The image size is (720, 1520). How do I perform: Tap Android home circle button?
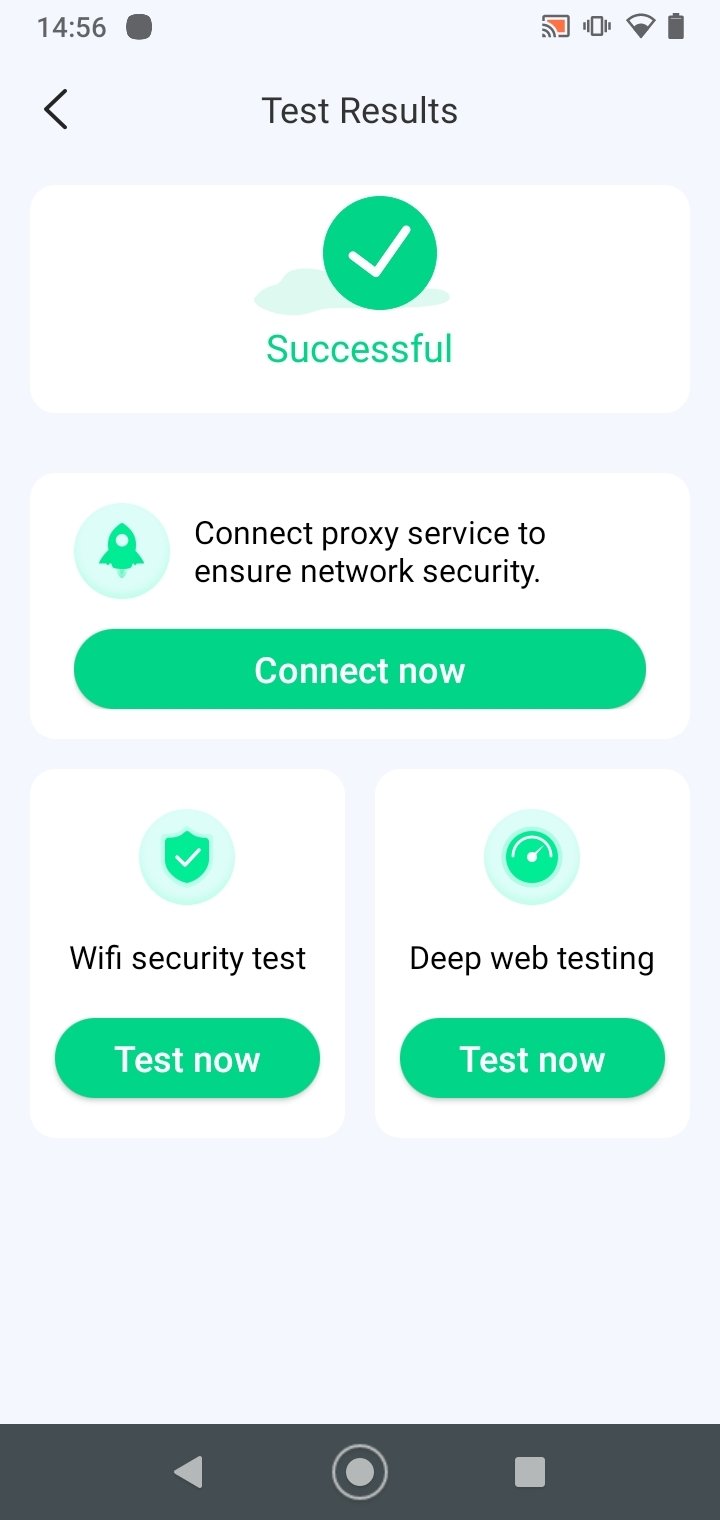tap(360, 1472)
